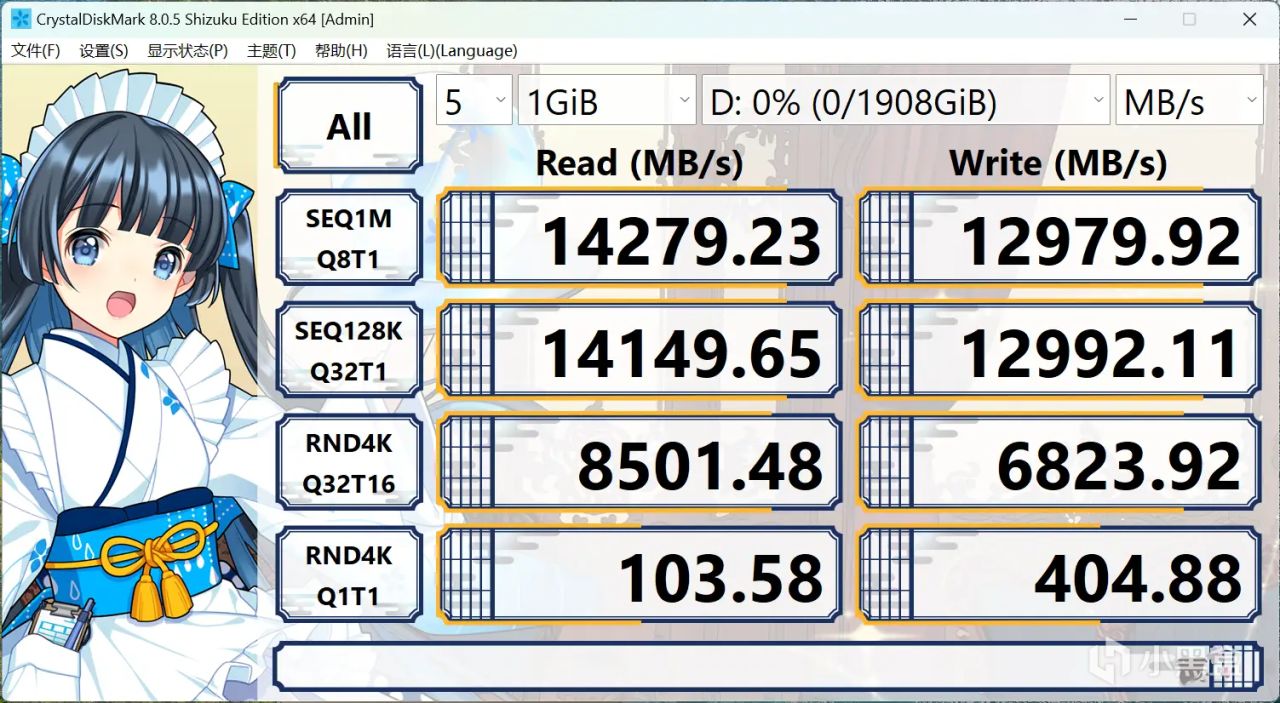Click the Read (MB/s) column header
Image resolution: width=1280 pixels, height=703 pixels.
point(640,163)
